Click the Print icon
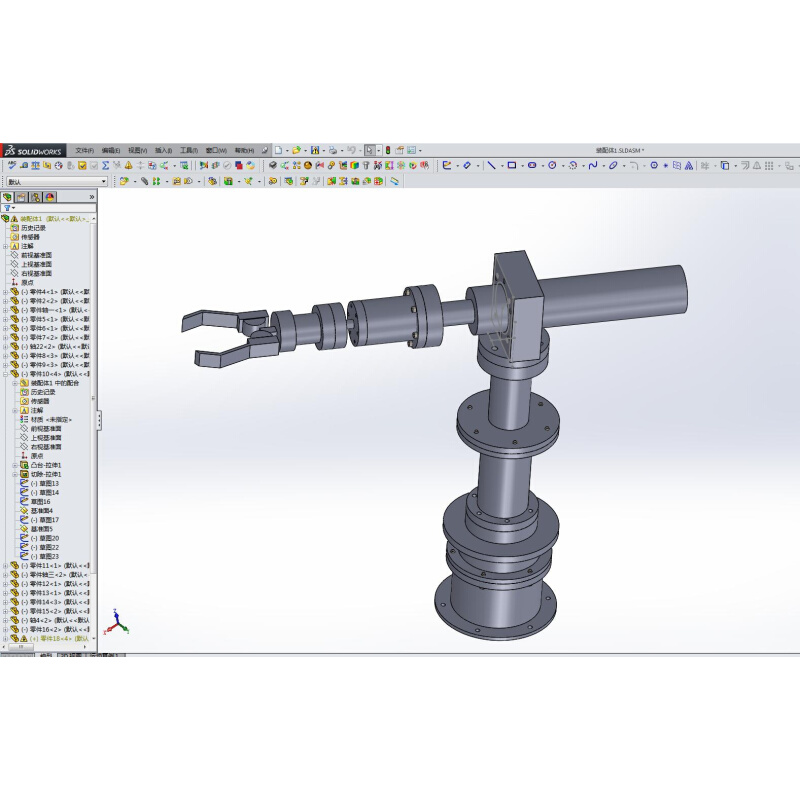 (333, 150)
